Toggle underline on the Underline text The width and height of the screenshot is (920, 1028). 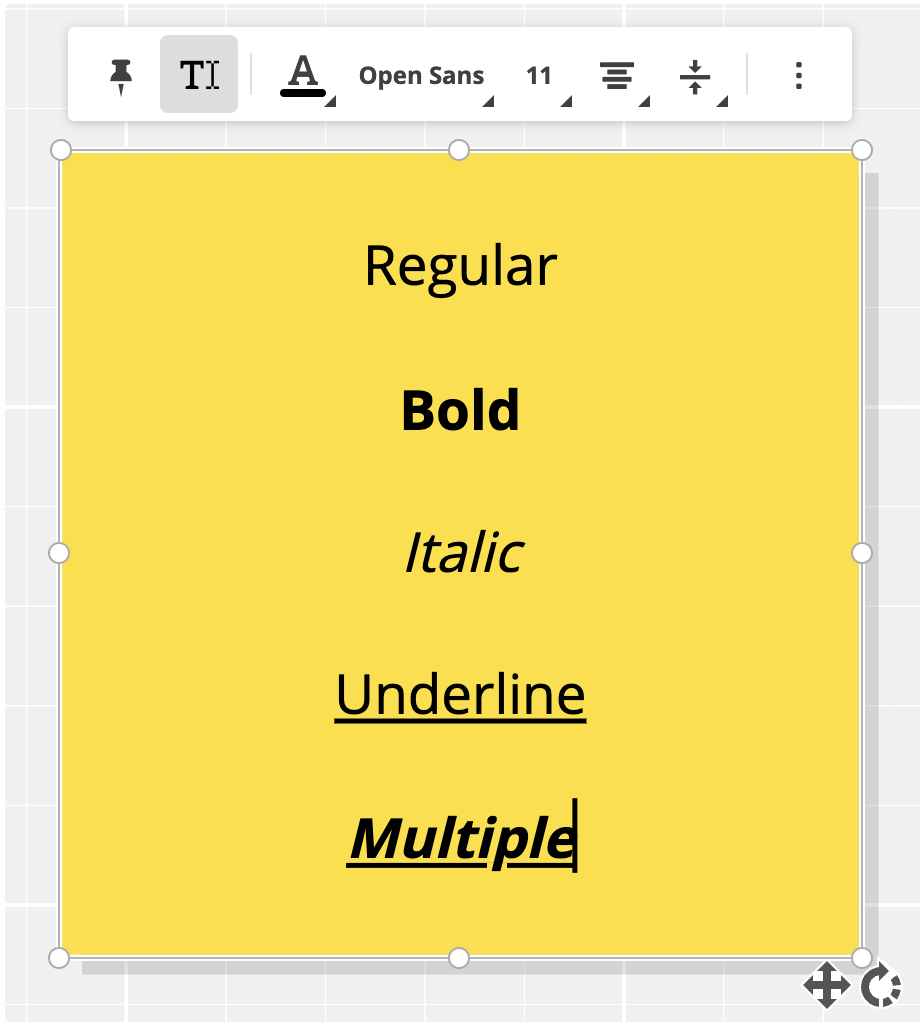point(459,695)
